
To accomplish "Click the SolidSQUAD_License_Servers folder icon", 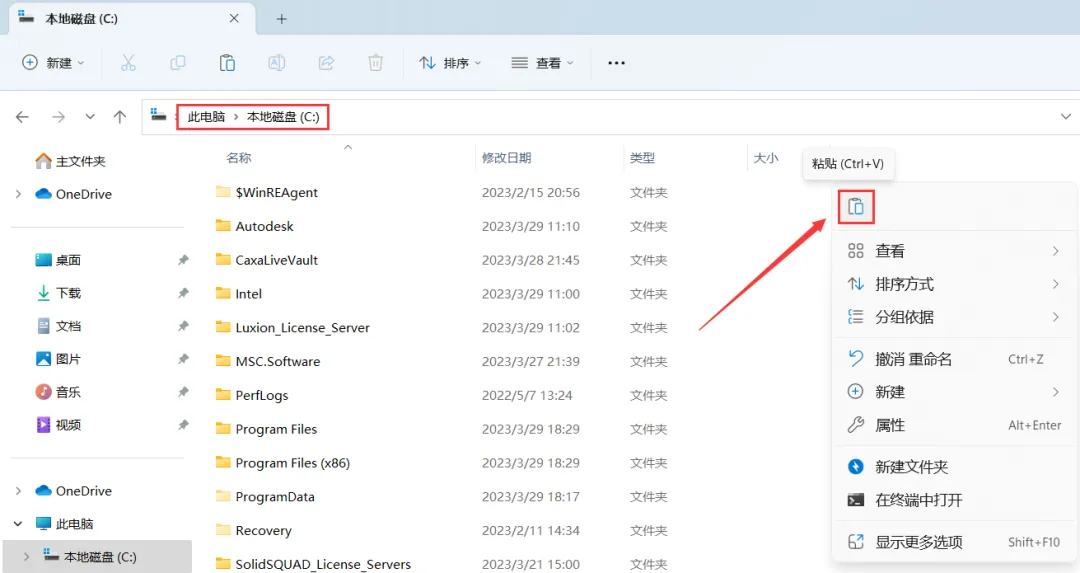I will pos(223,563).
